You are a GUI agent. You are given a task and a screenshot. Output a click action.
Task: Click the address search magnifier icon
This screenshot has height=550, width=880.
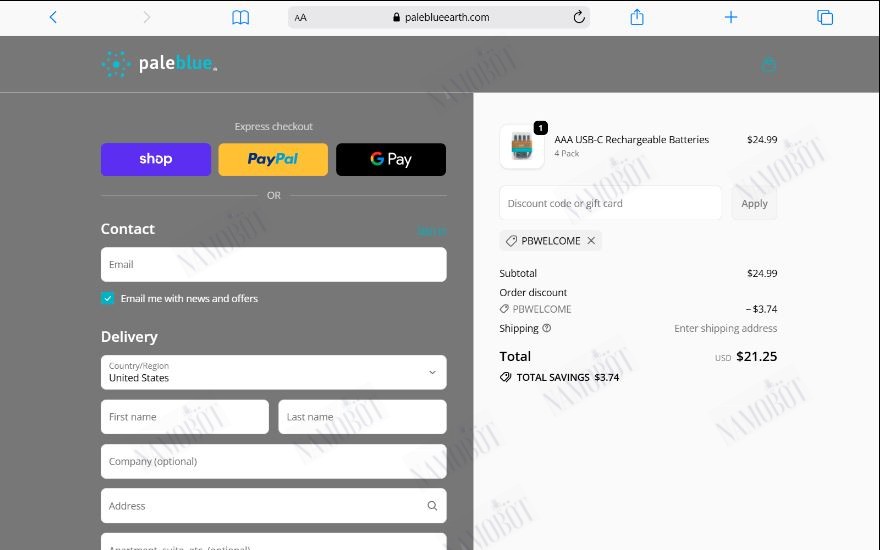pos(432,506)
